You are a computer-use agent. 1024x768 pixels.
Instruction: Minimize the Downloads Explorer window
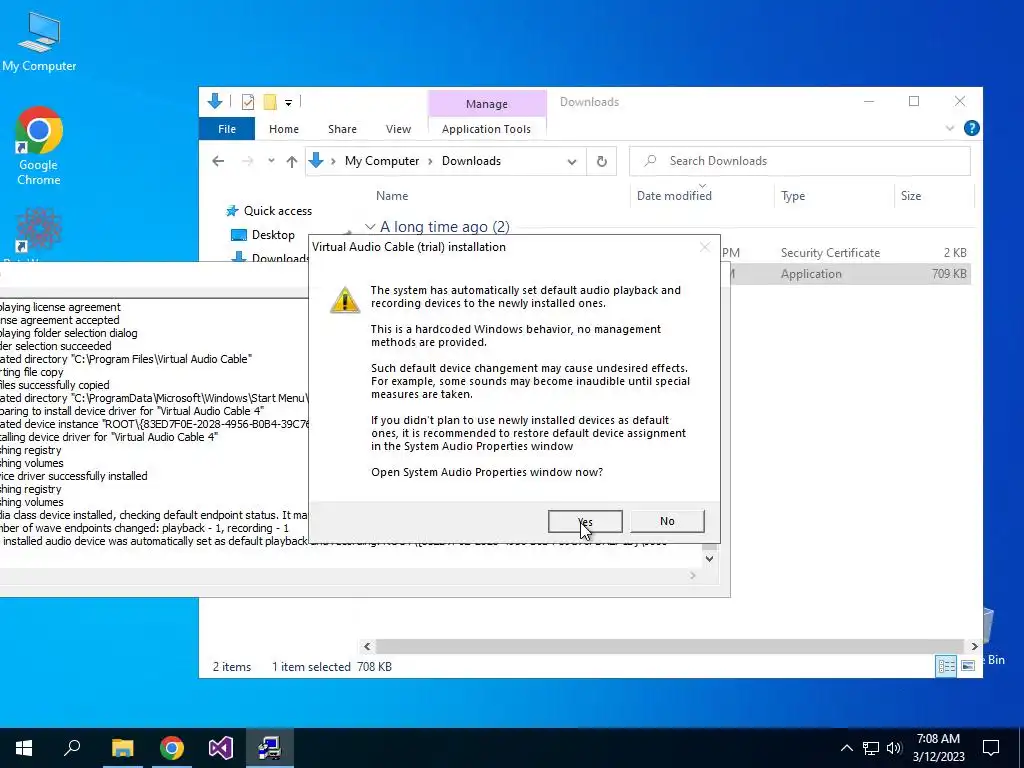pos(869,101)
